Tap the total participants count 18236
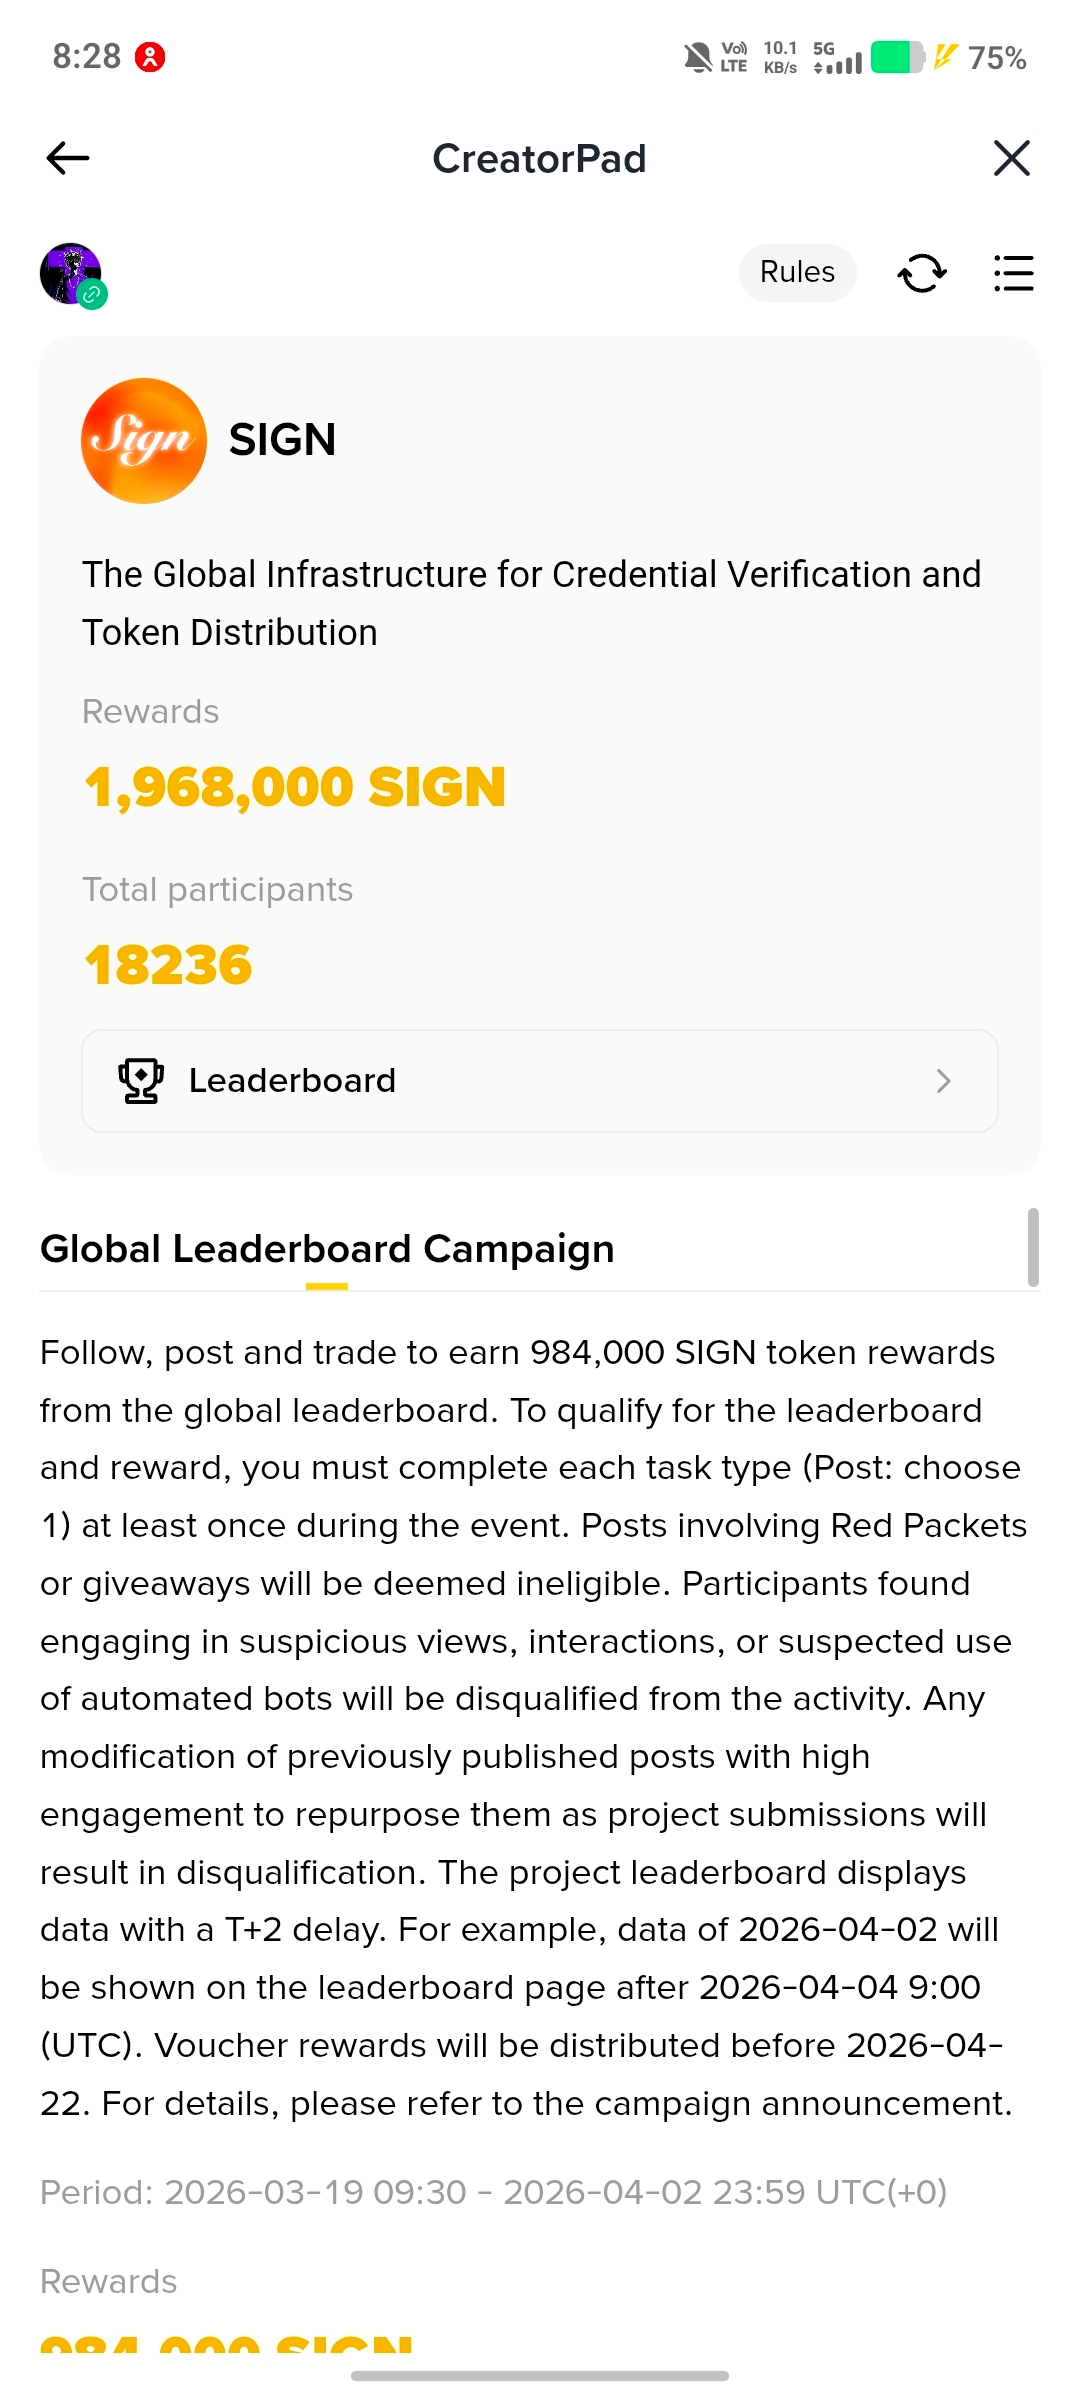This screenshot has height=2400, width=1080. click(168, 966)
